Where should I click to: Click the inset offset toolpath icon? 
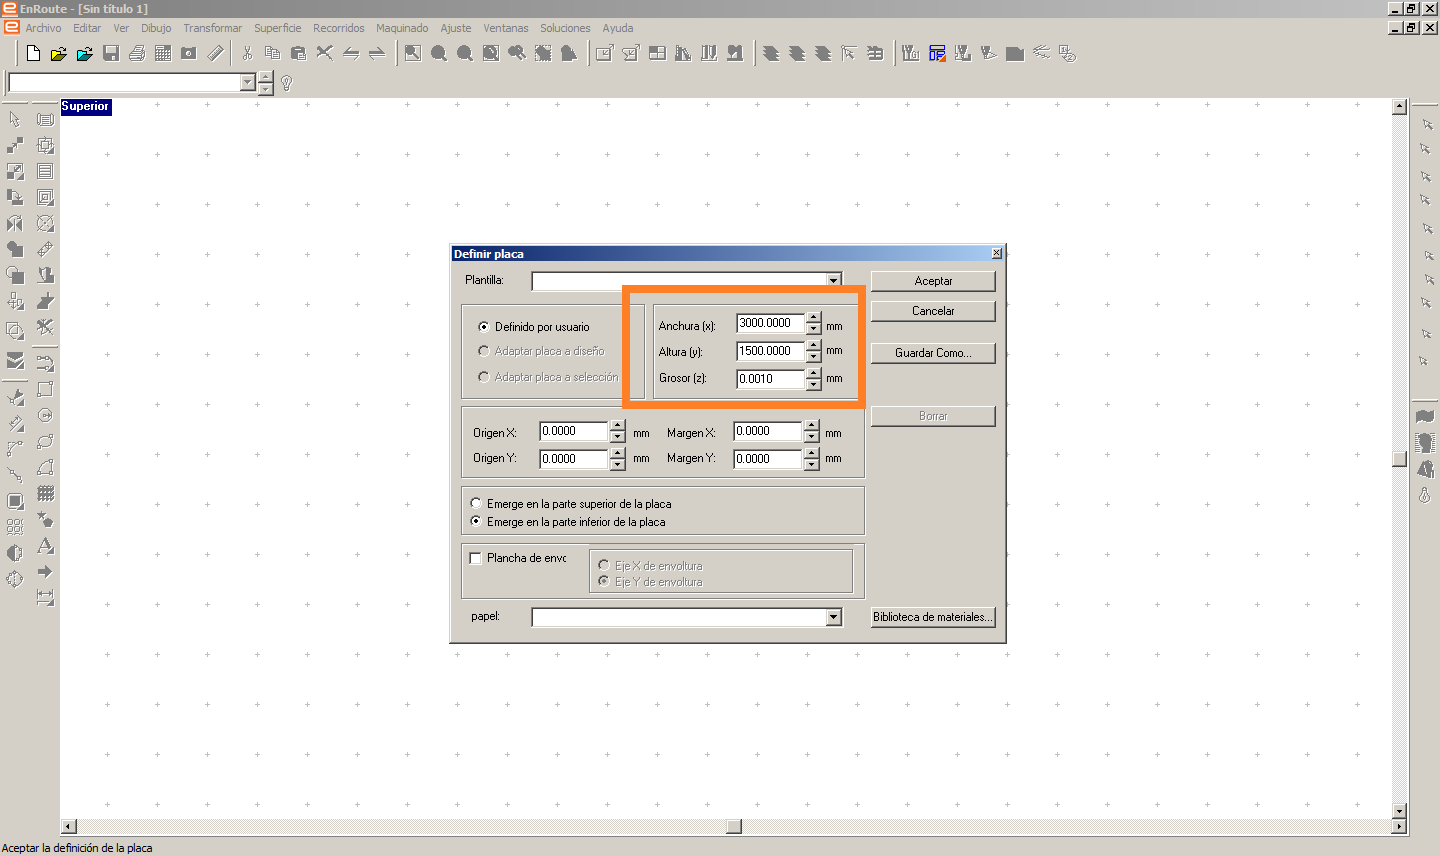pos(45,197)
